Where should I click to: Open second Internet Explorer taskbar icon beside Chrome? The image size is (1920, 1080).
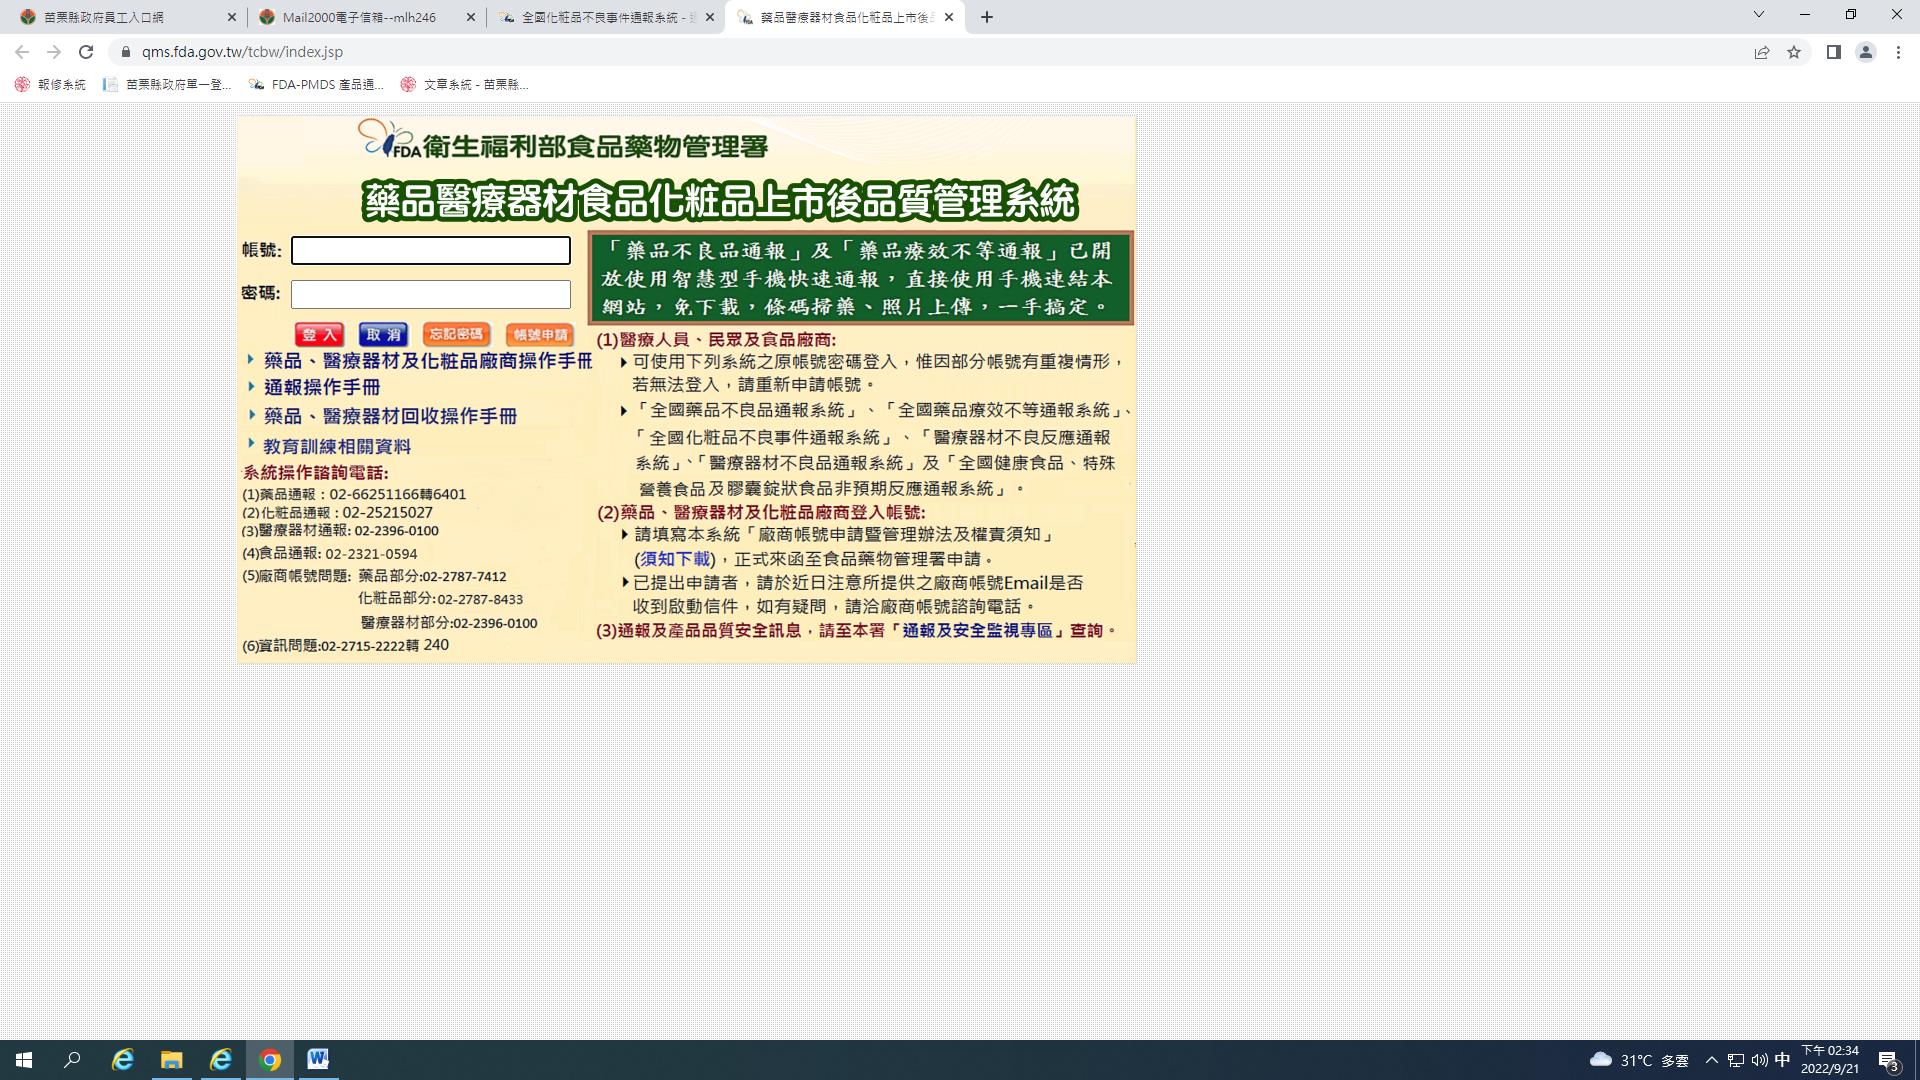(x=220, y=1060)
